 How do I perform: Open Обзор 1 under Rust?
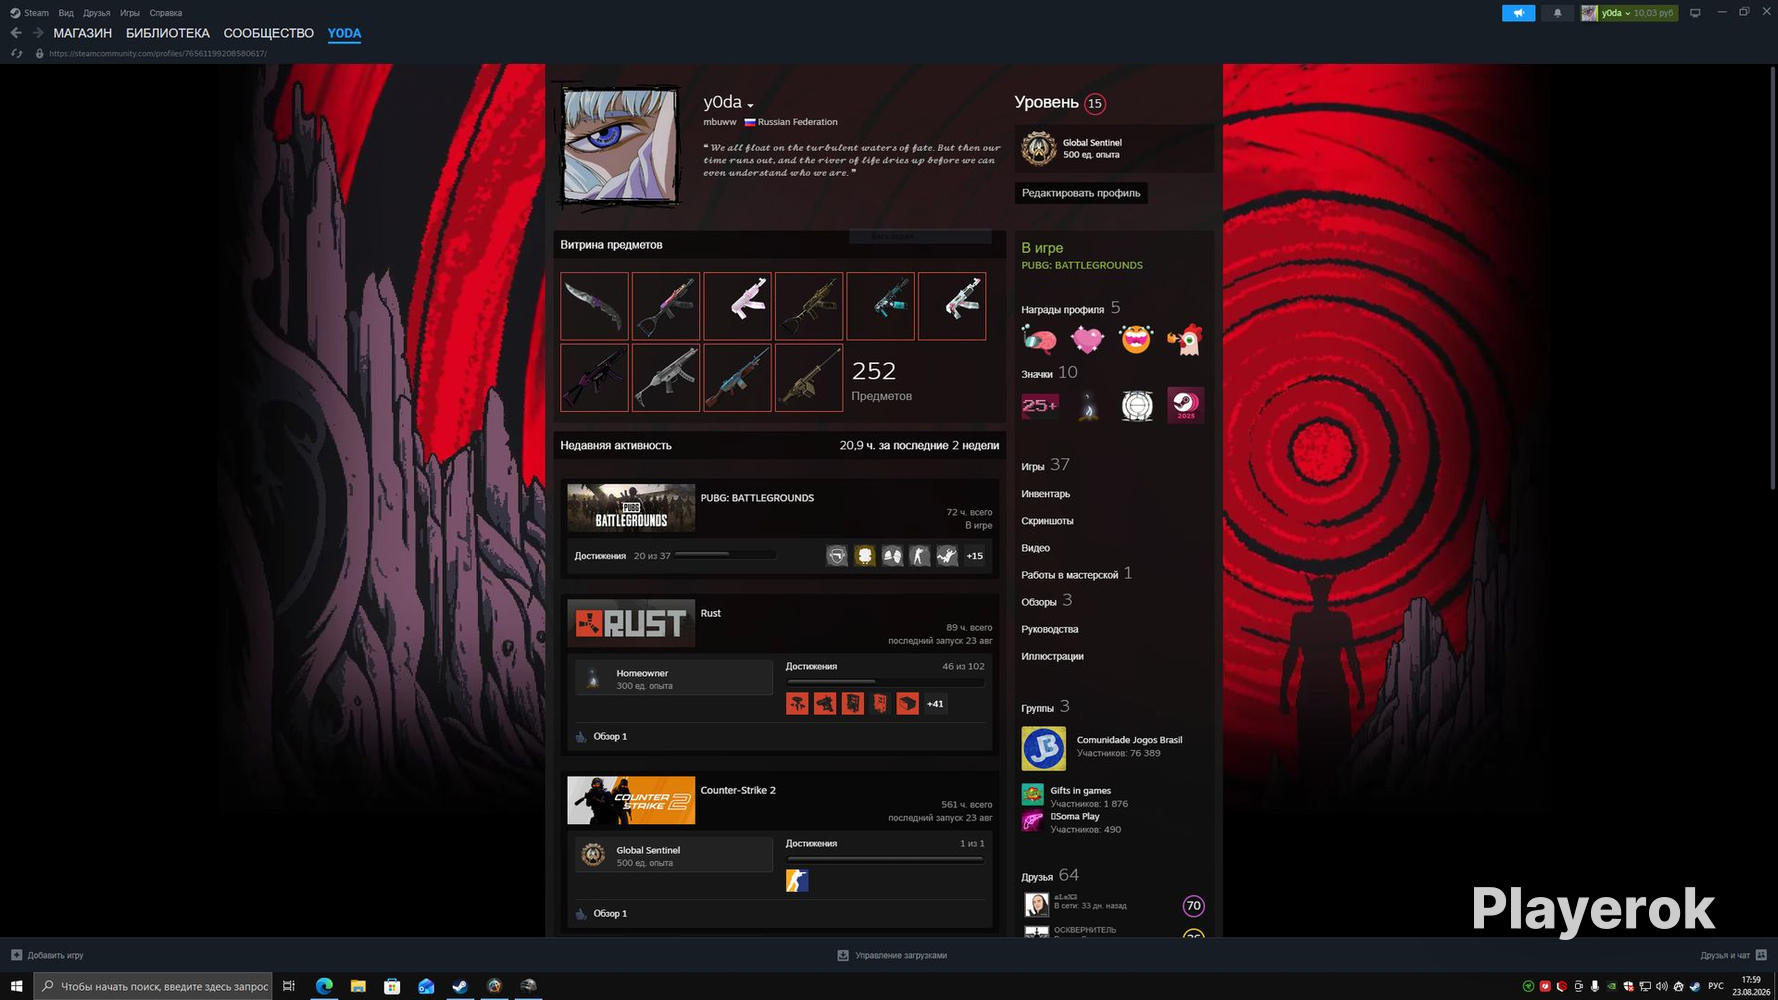pyautogui.click(x=610, y=736)
